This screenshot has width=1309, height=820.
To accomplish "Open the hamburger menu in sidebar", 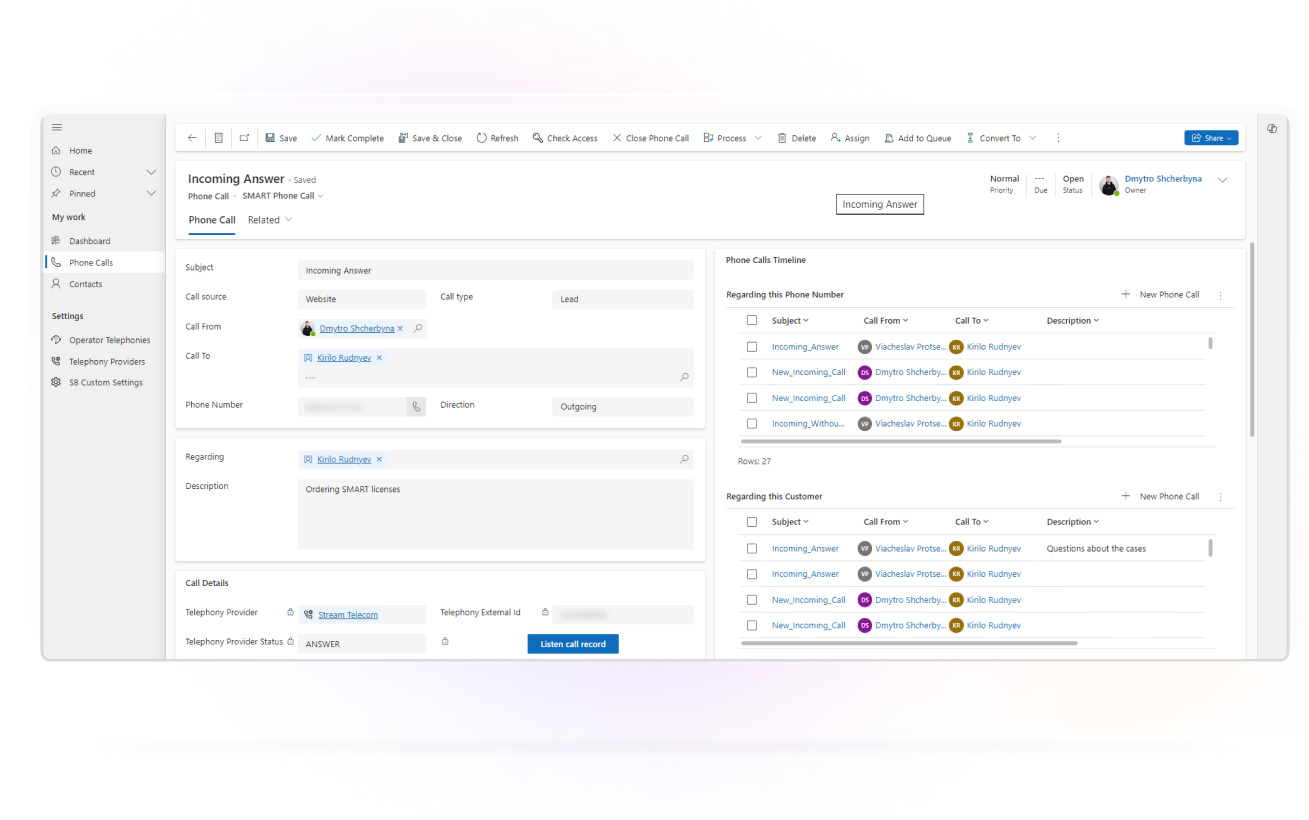I will (x=57, y=127).
